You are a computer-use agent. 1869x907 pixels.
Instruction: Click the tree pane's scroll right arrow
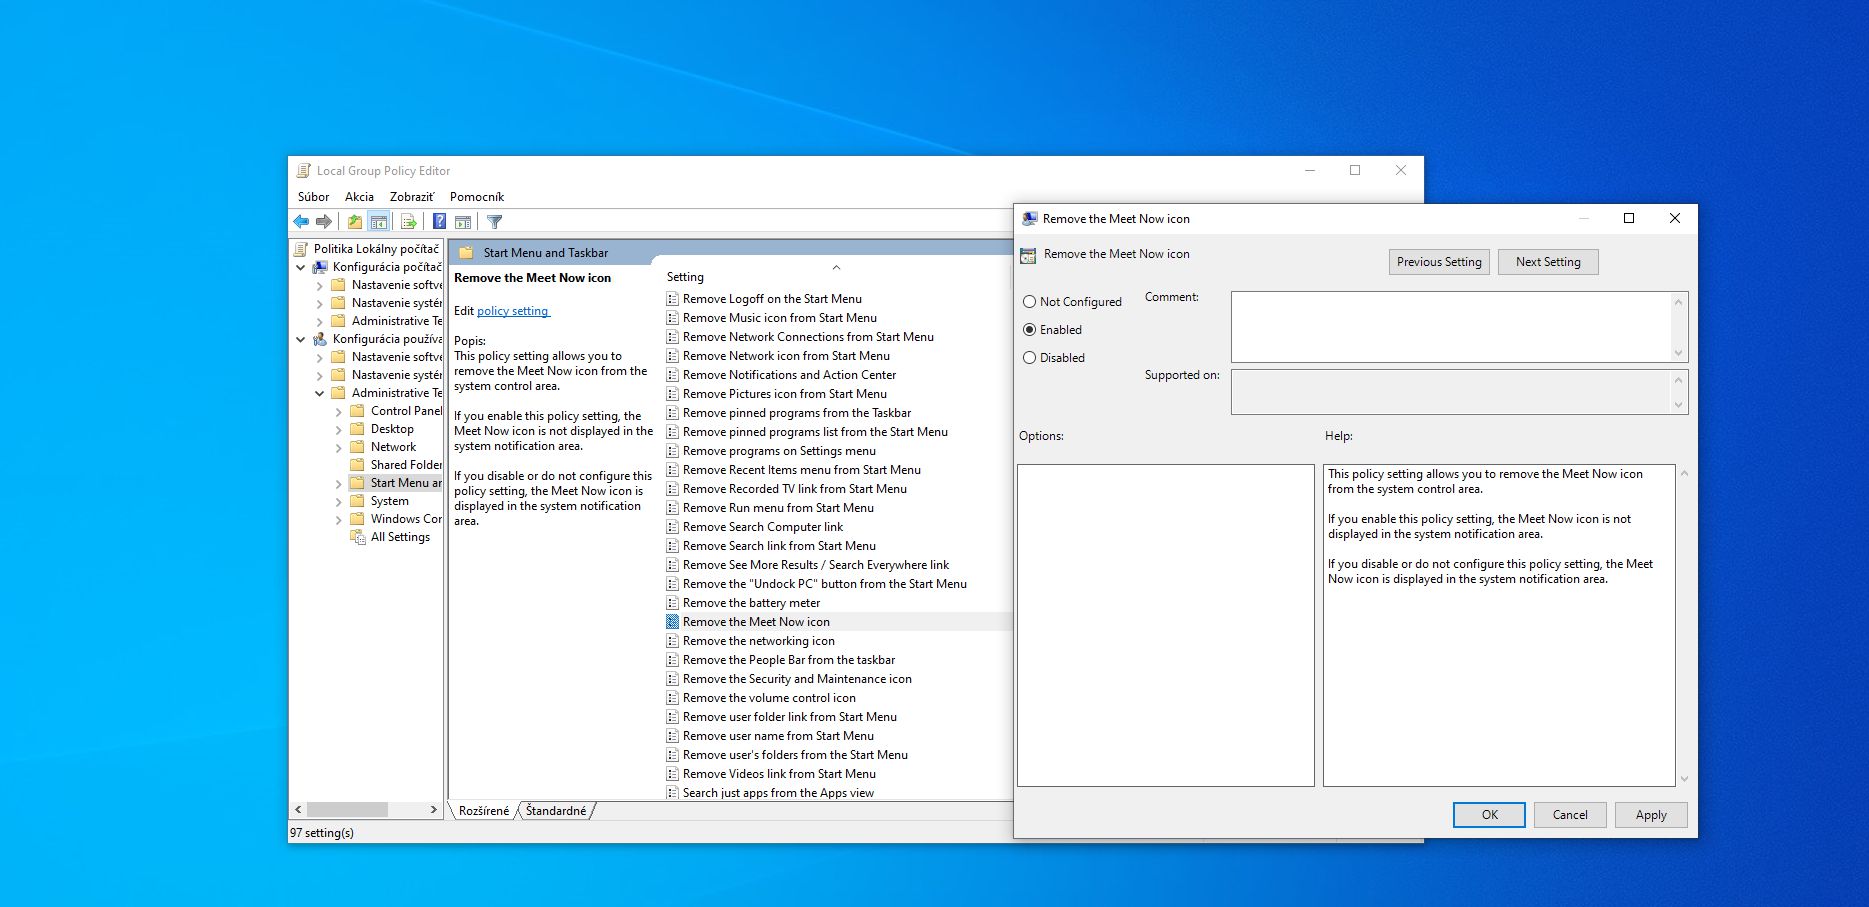(433, 809)
